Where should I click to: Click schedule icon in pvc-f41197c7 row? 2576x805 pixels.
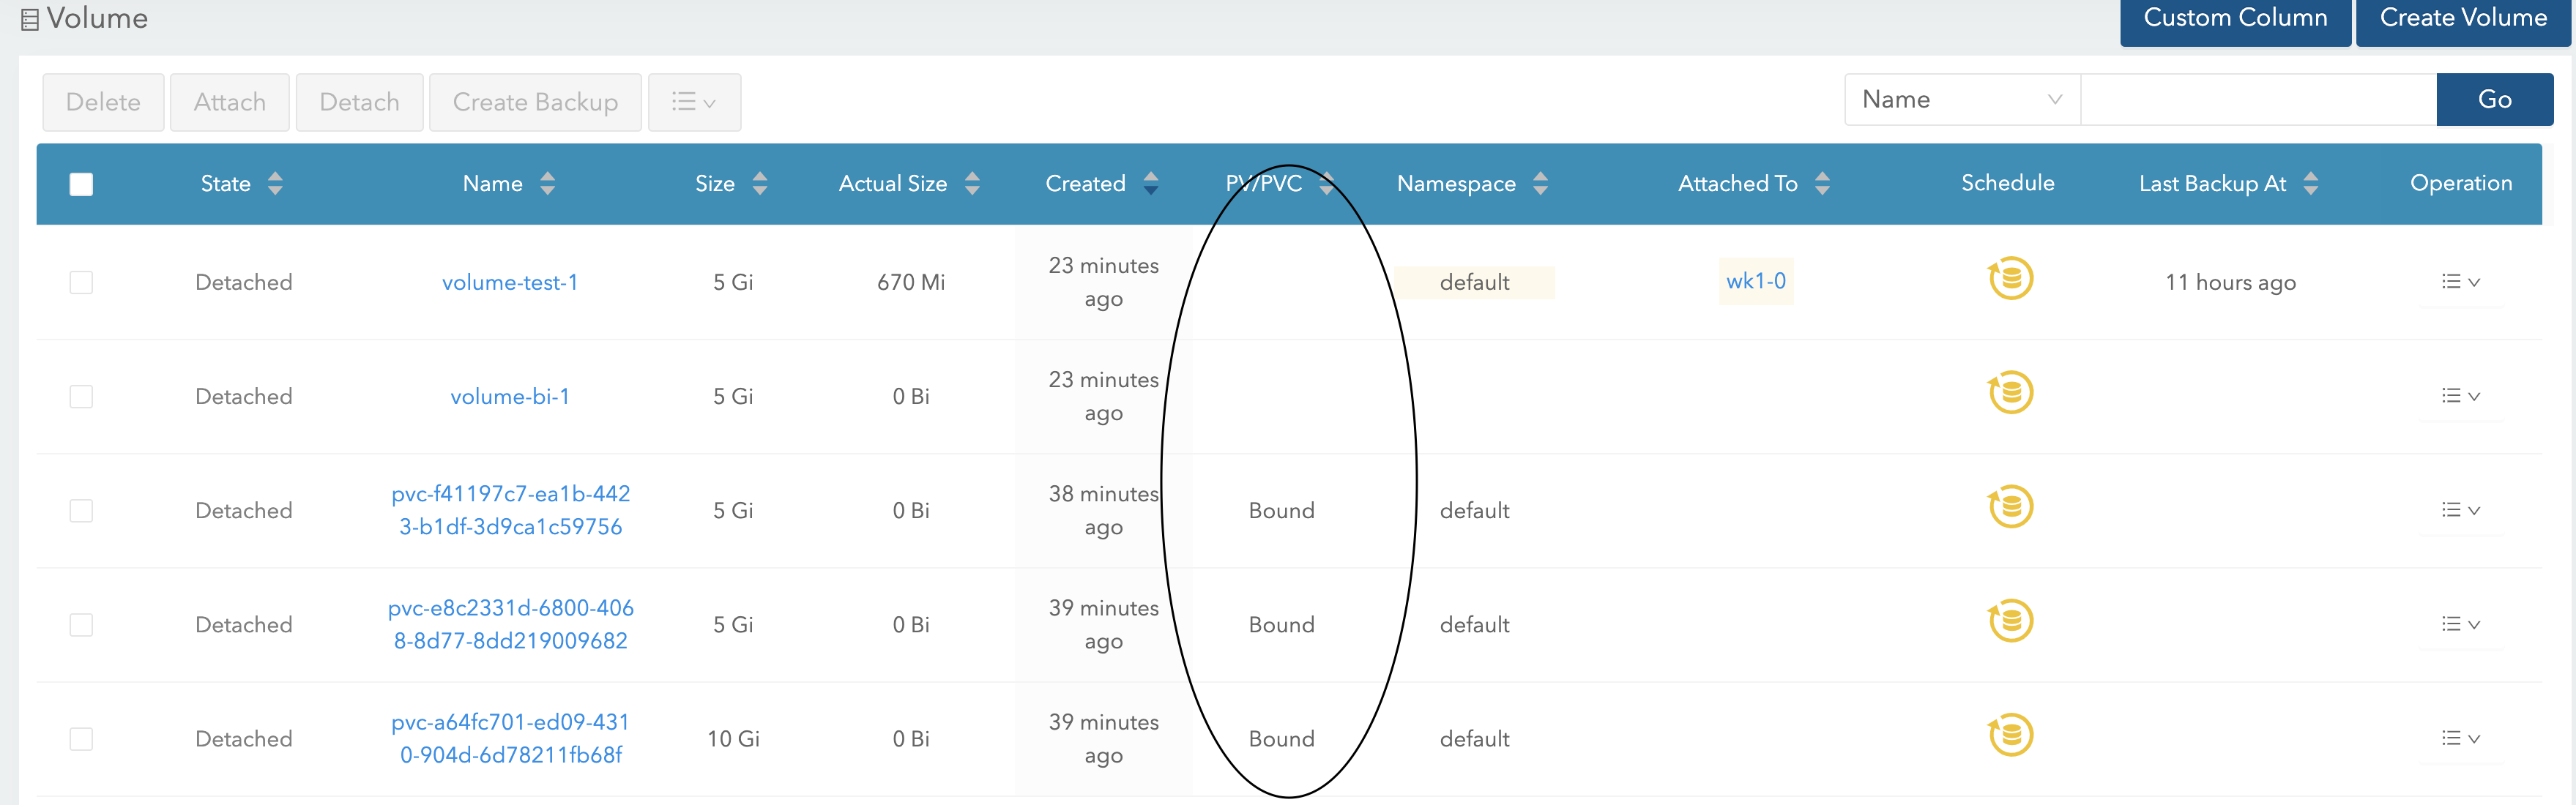coord(2009,507)
